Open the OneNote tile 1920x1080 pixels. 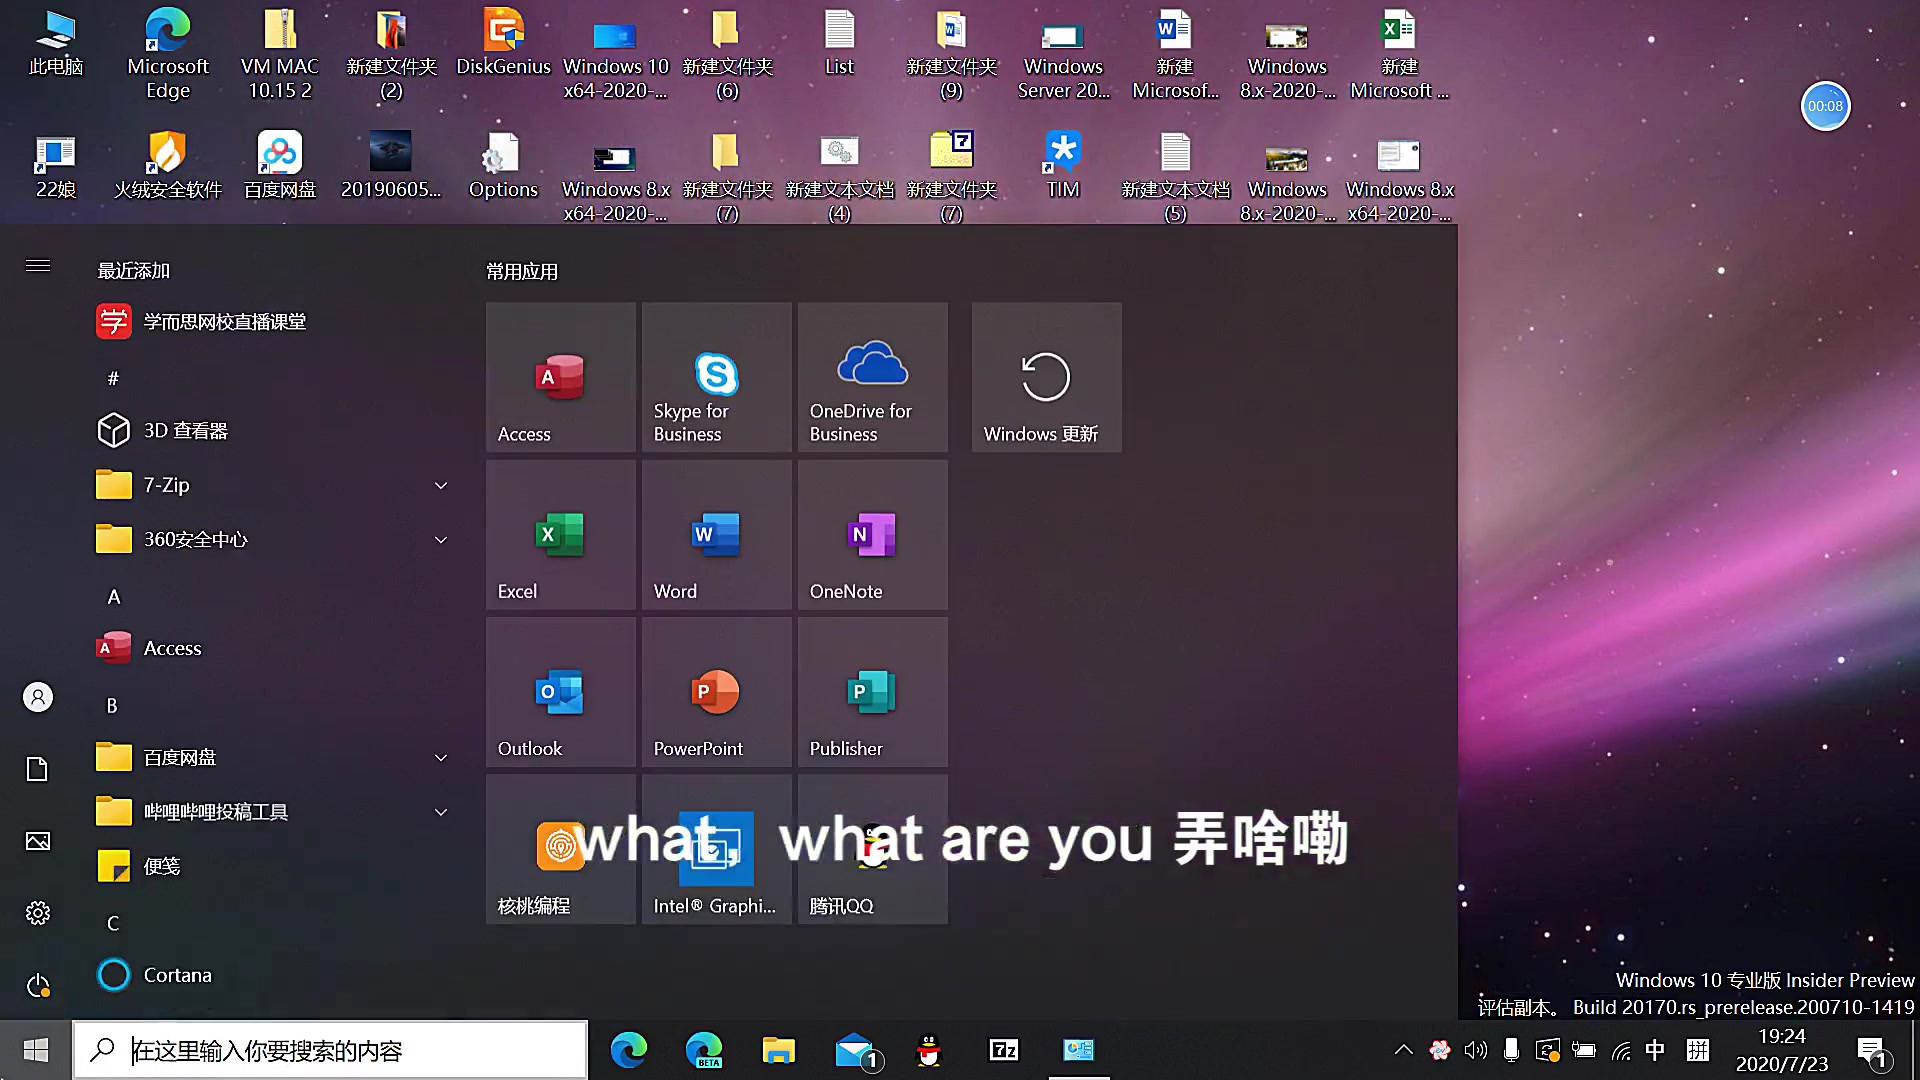coord(872,534)
